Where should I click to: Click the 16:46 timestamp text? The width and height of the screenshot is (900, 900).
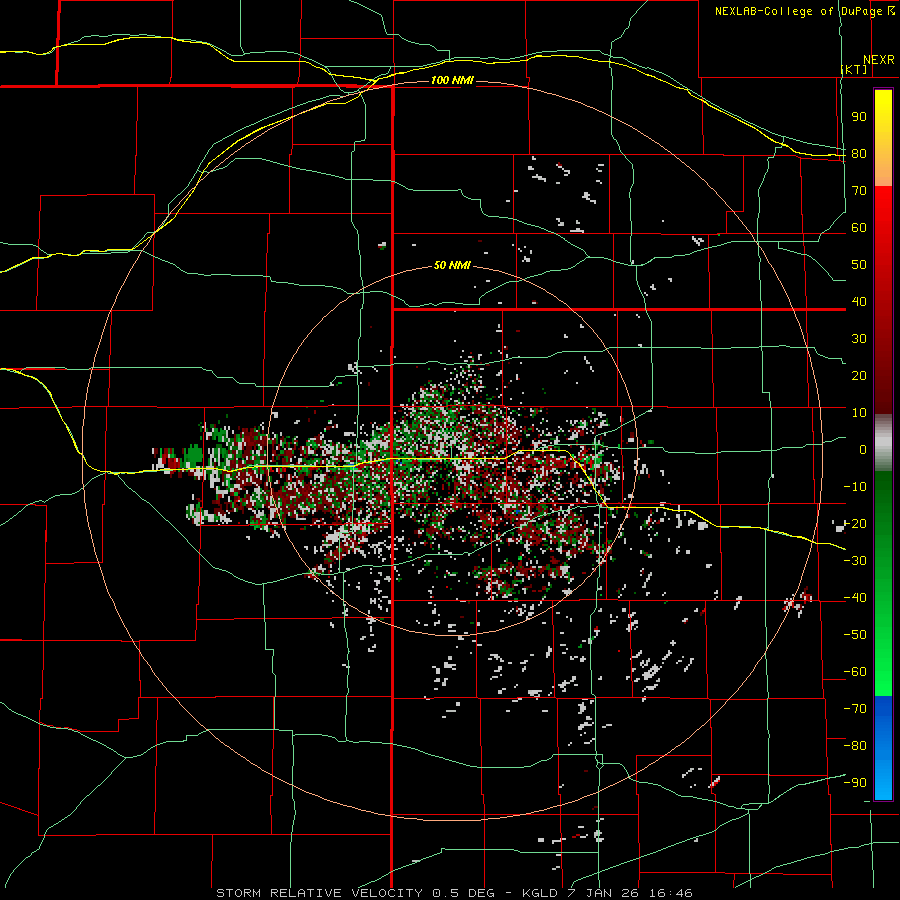[x=669, y=893]
